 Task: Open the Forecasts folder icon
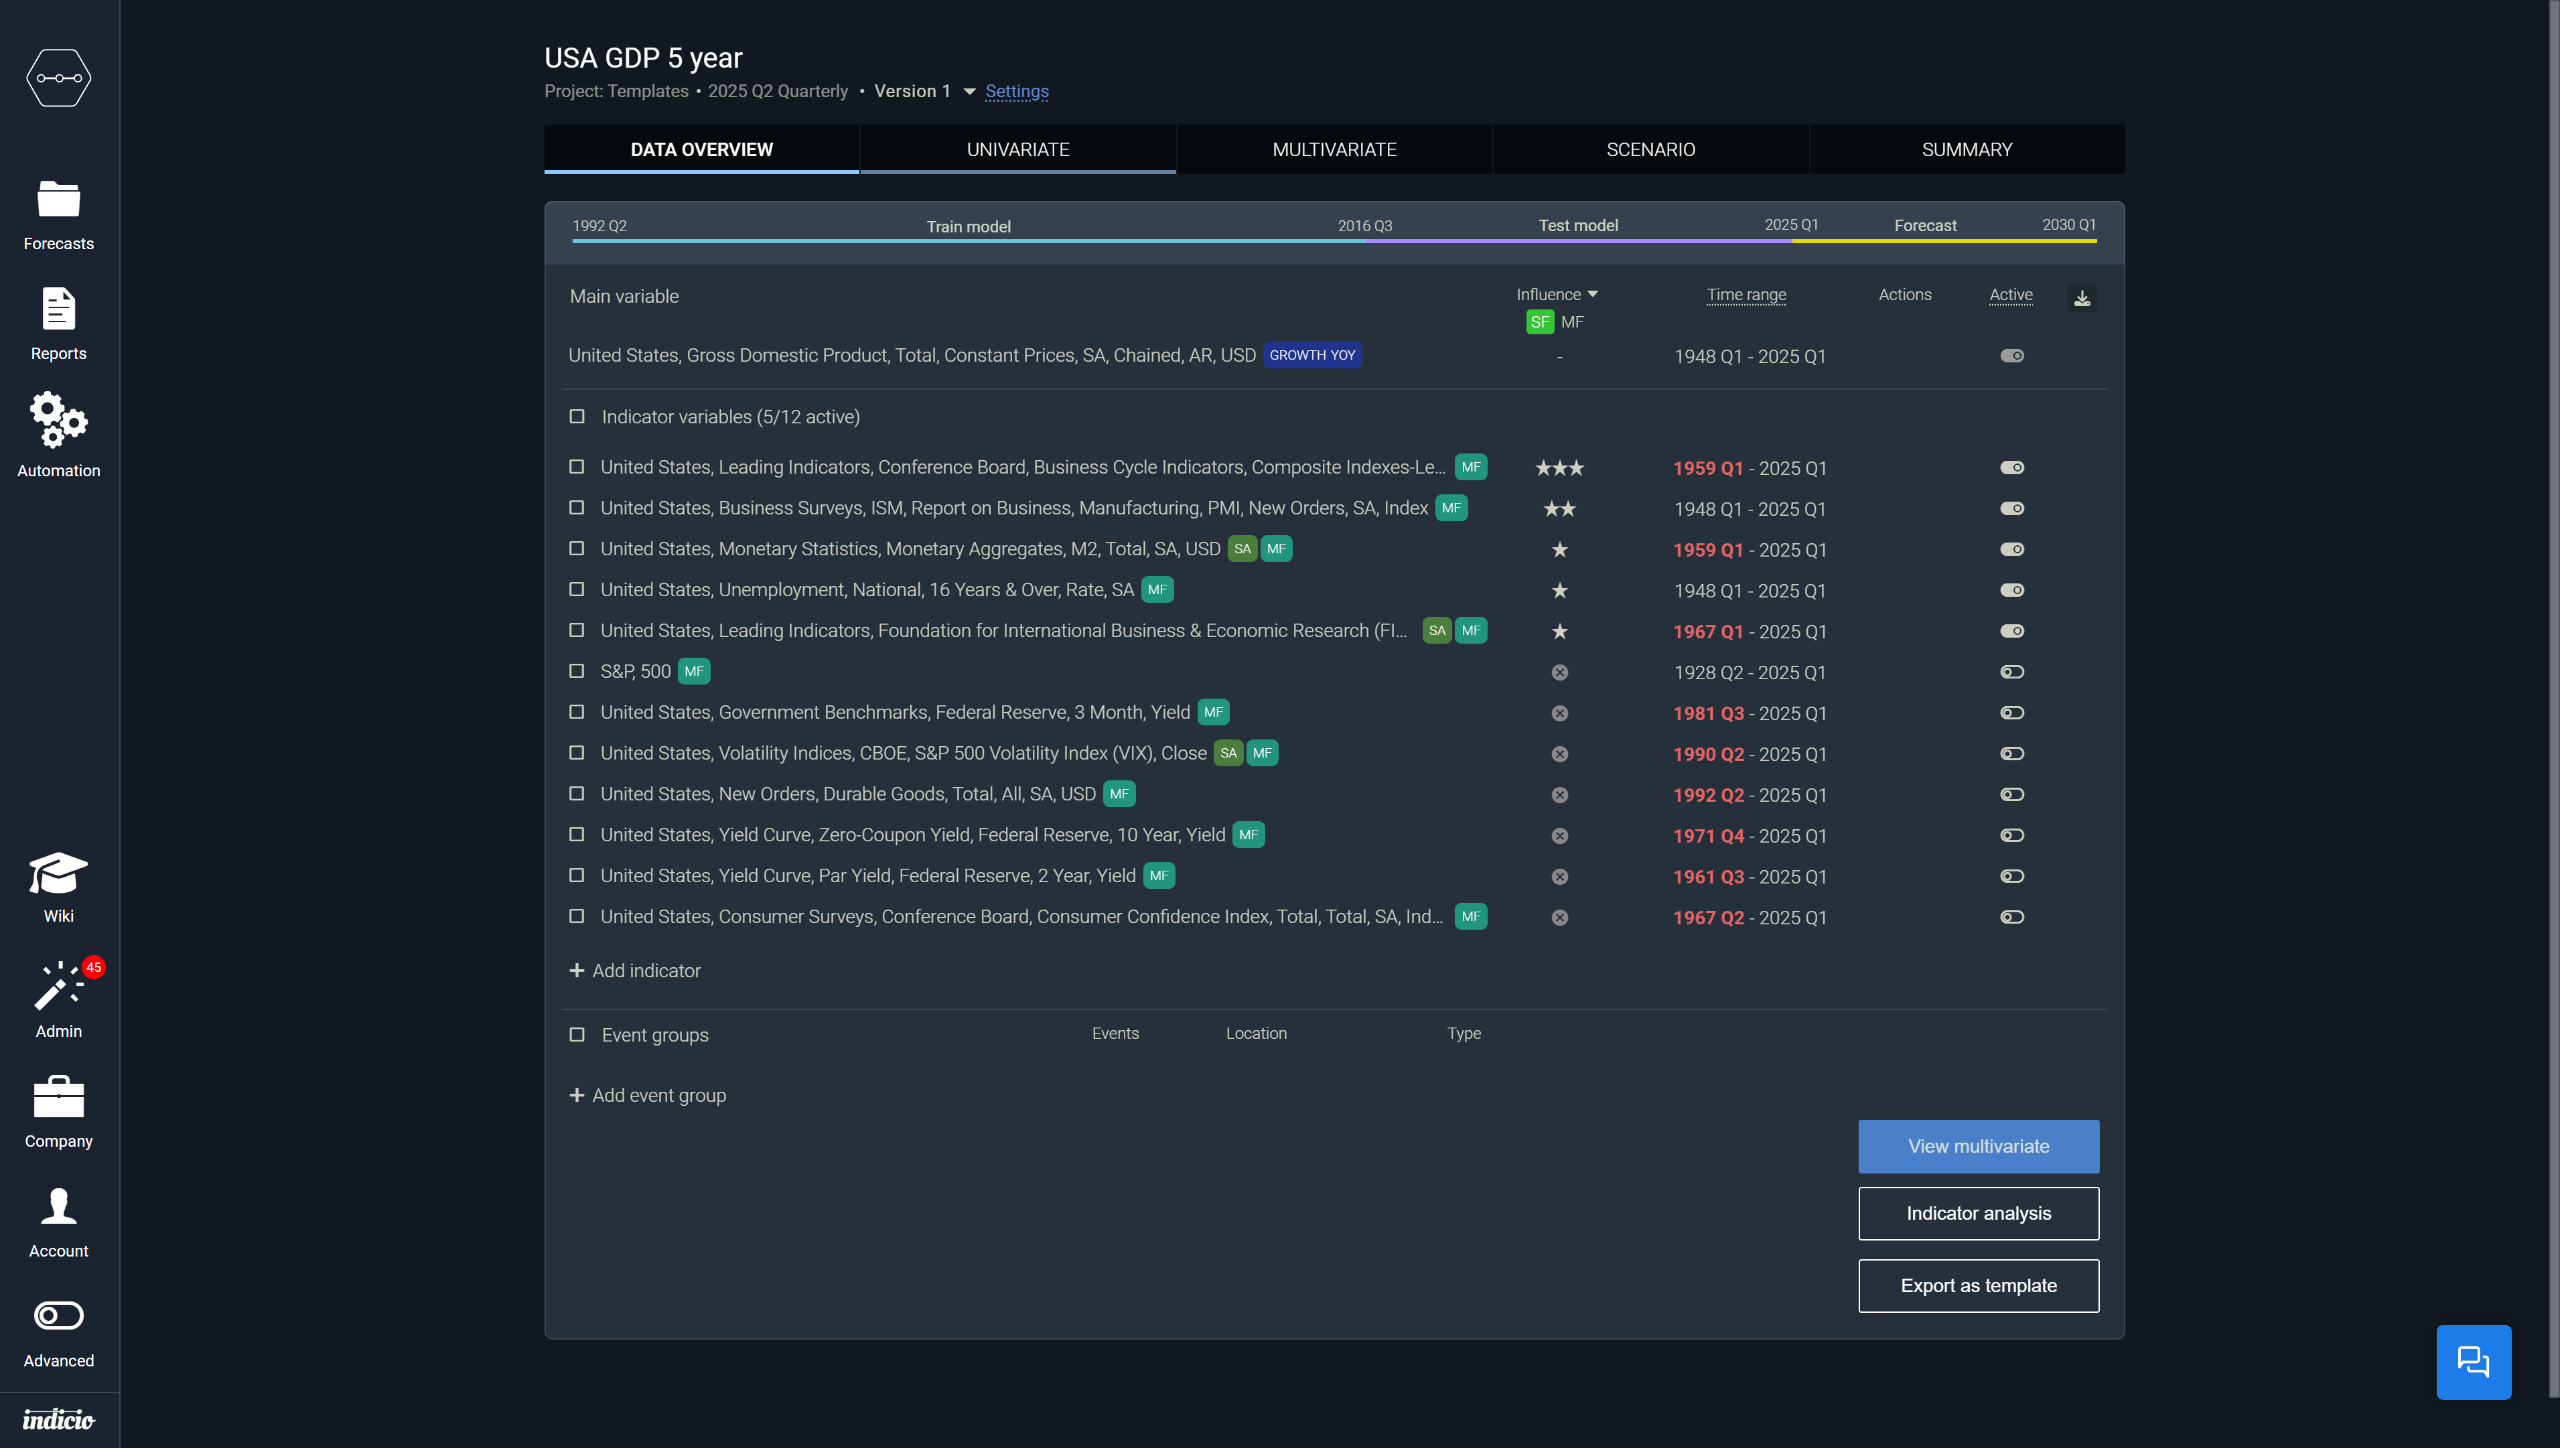[x=58, y=199]
